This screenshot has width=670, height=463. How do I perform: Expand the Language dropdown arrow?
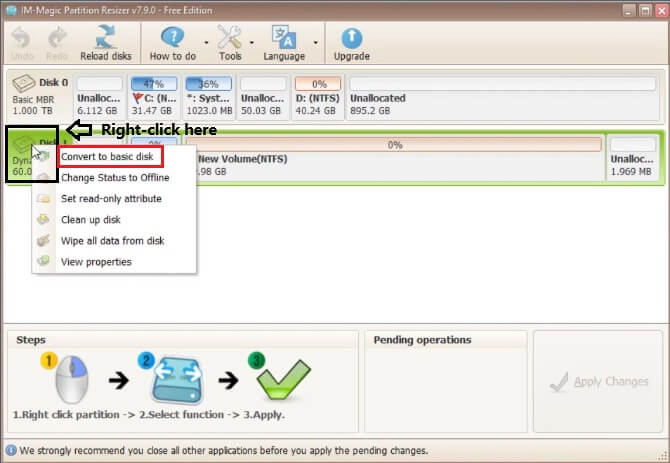315,42
